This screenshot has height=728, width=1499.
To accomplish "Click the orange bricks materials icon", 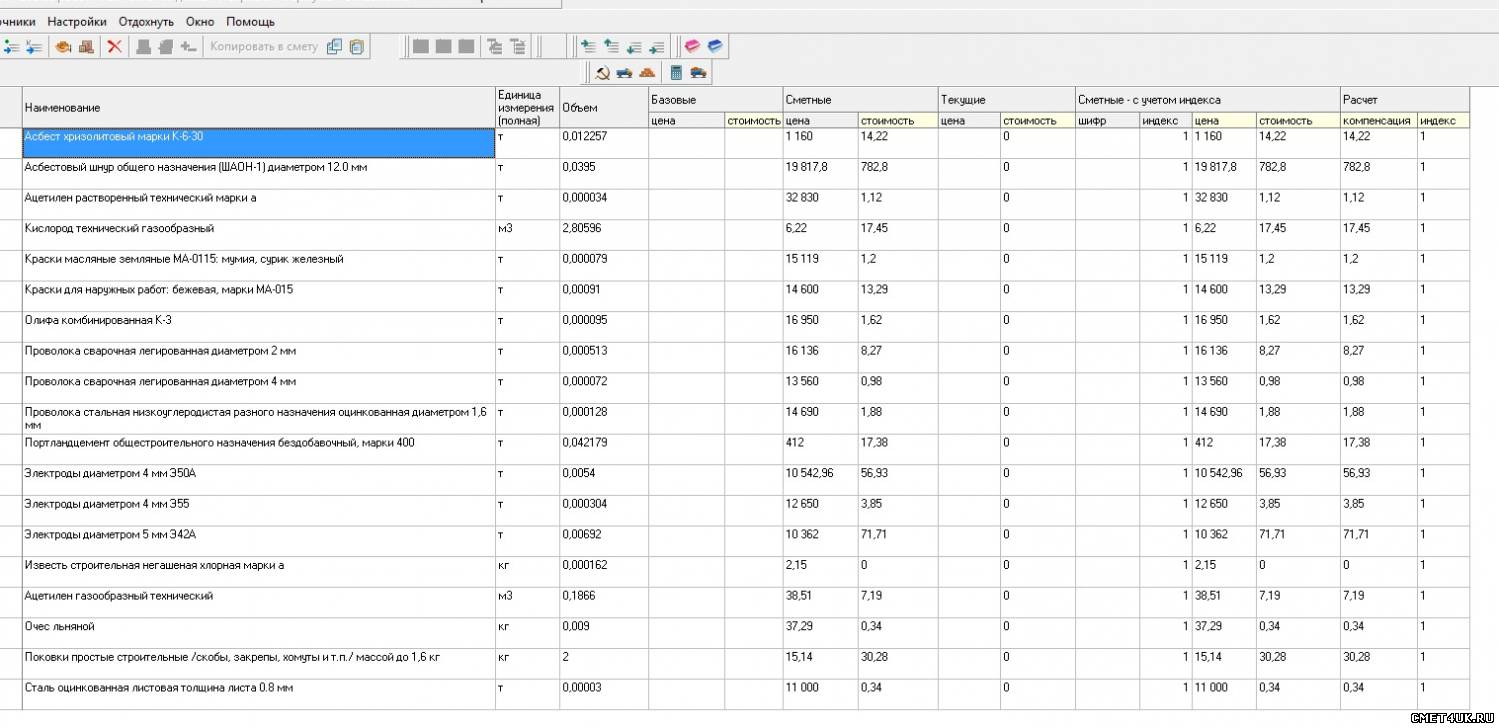I will tap(647, 73).
